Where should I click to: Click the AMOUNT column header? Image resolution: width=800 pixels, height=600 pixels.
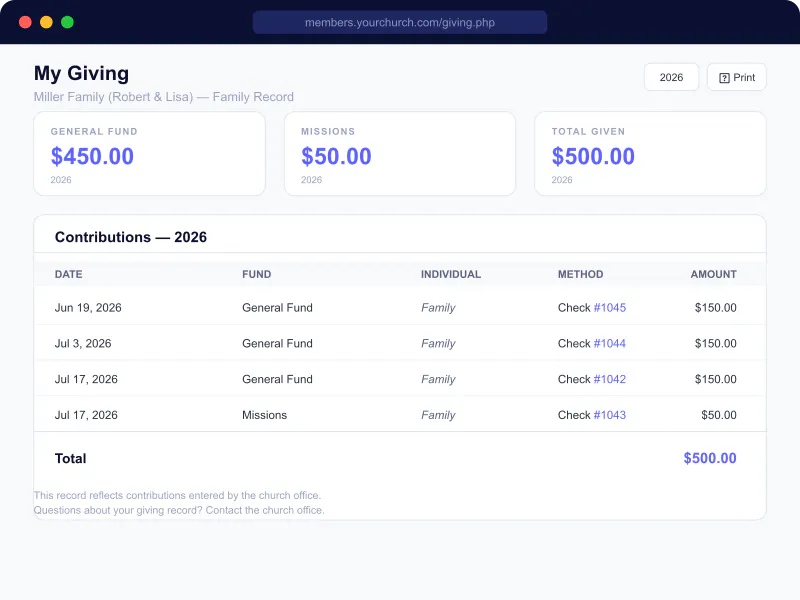[x=714, y=274]
